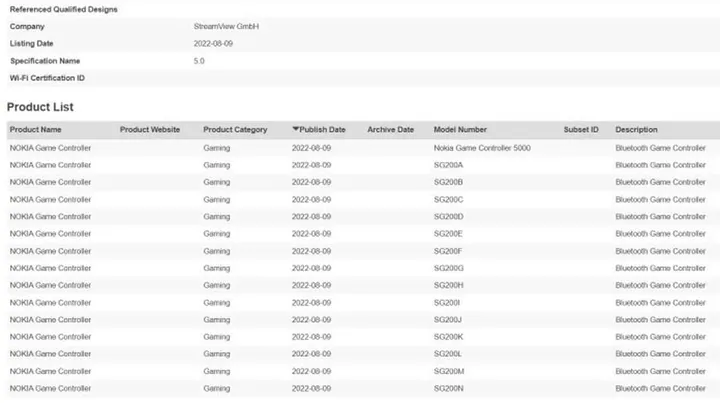The height and width of the screenshot is (403, 720).
Task: Select model number SG200N
Action: click(448, 388)
